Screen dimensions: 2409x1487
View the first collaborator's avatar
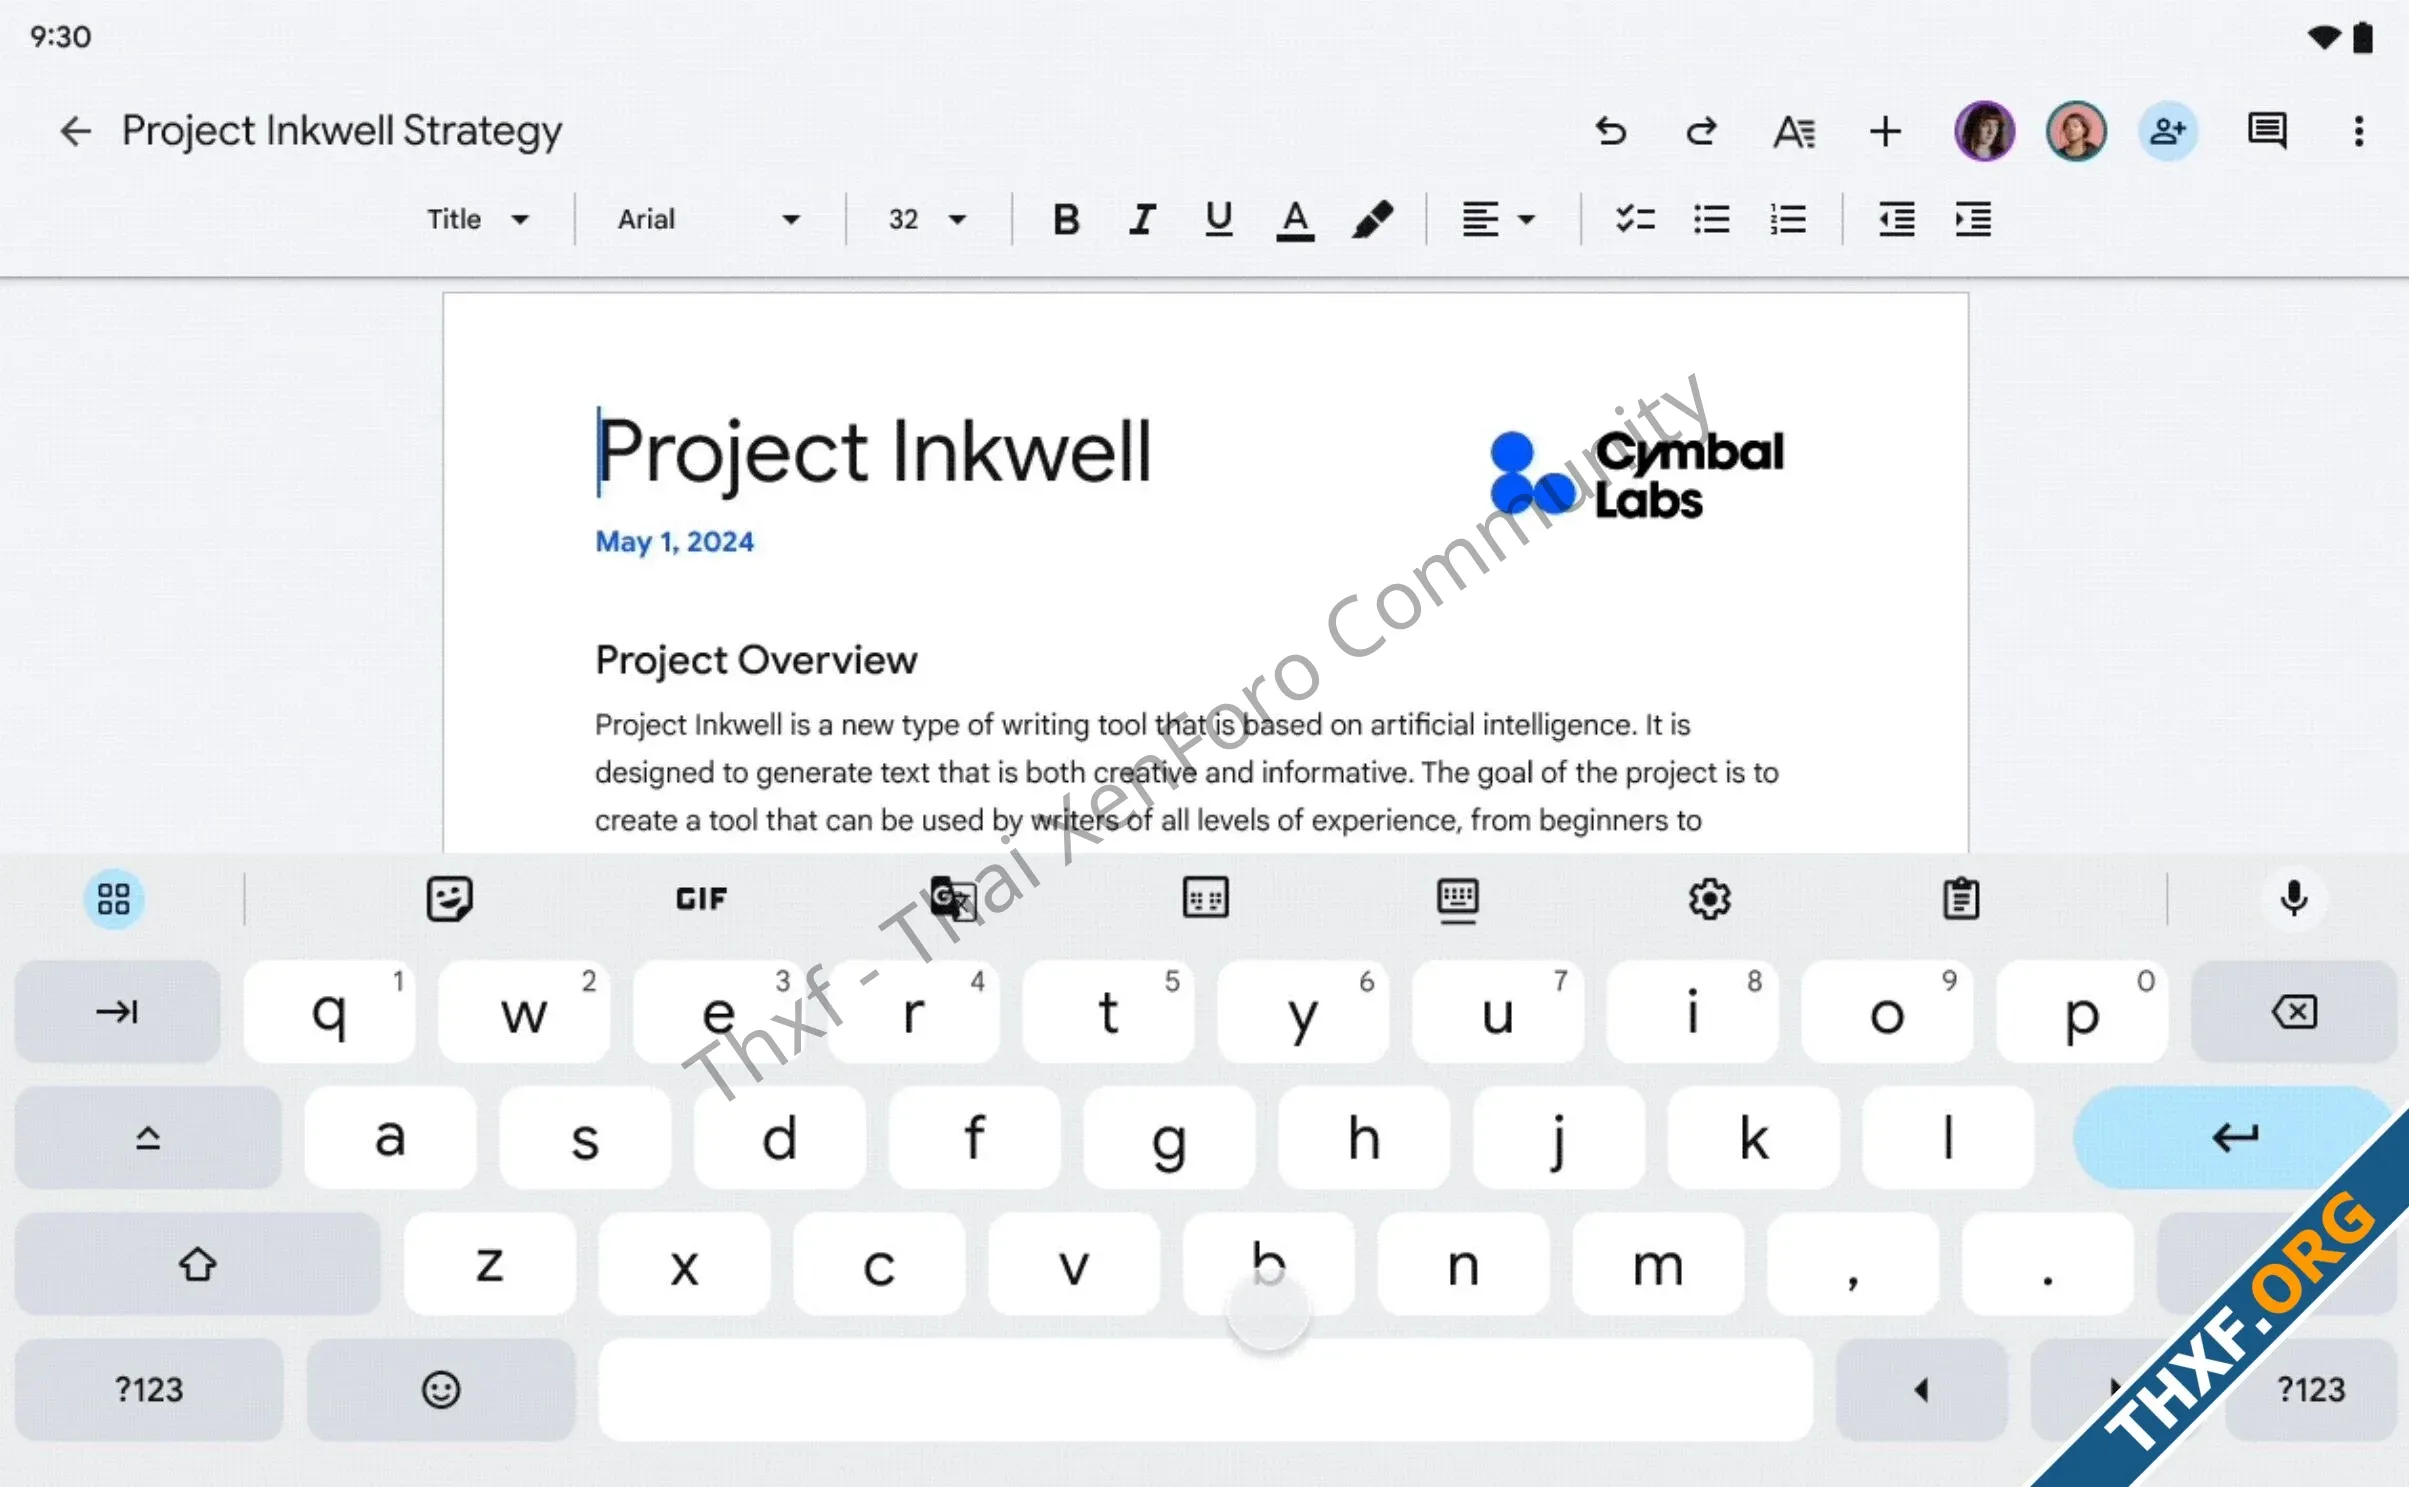(1985, 131)
